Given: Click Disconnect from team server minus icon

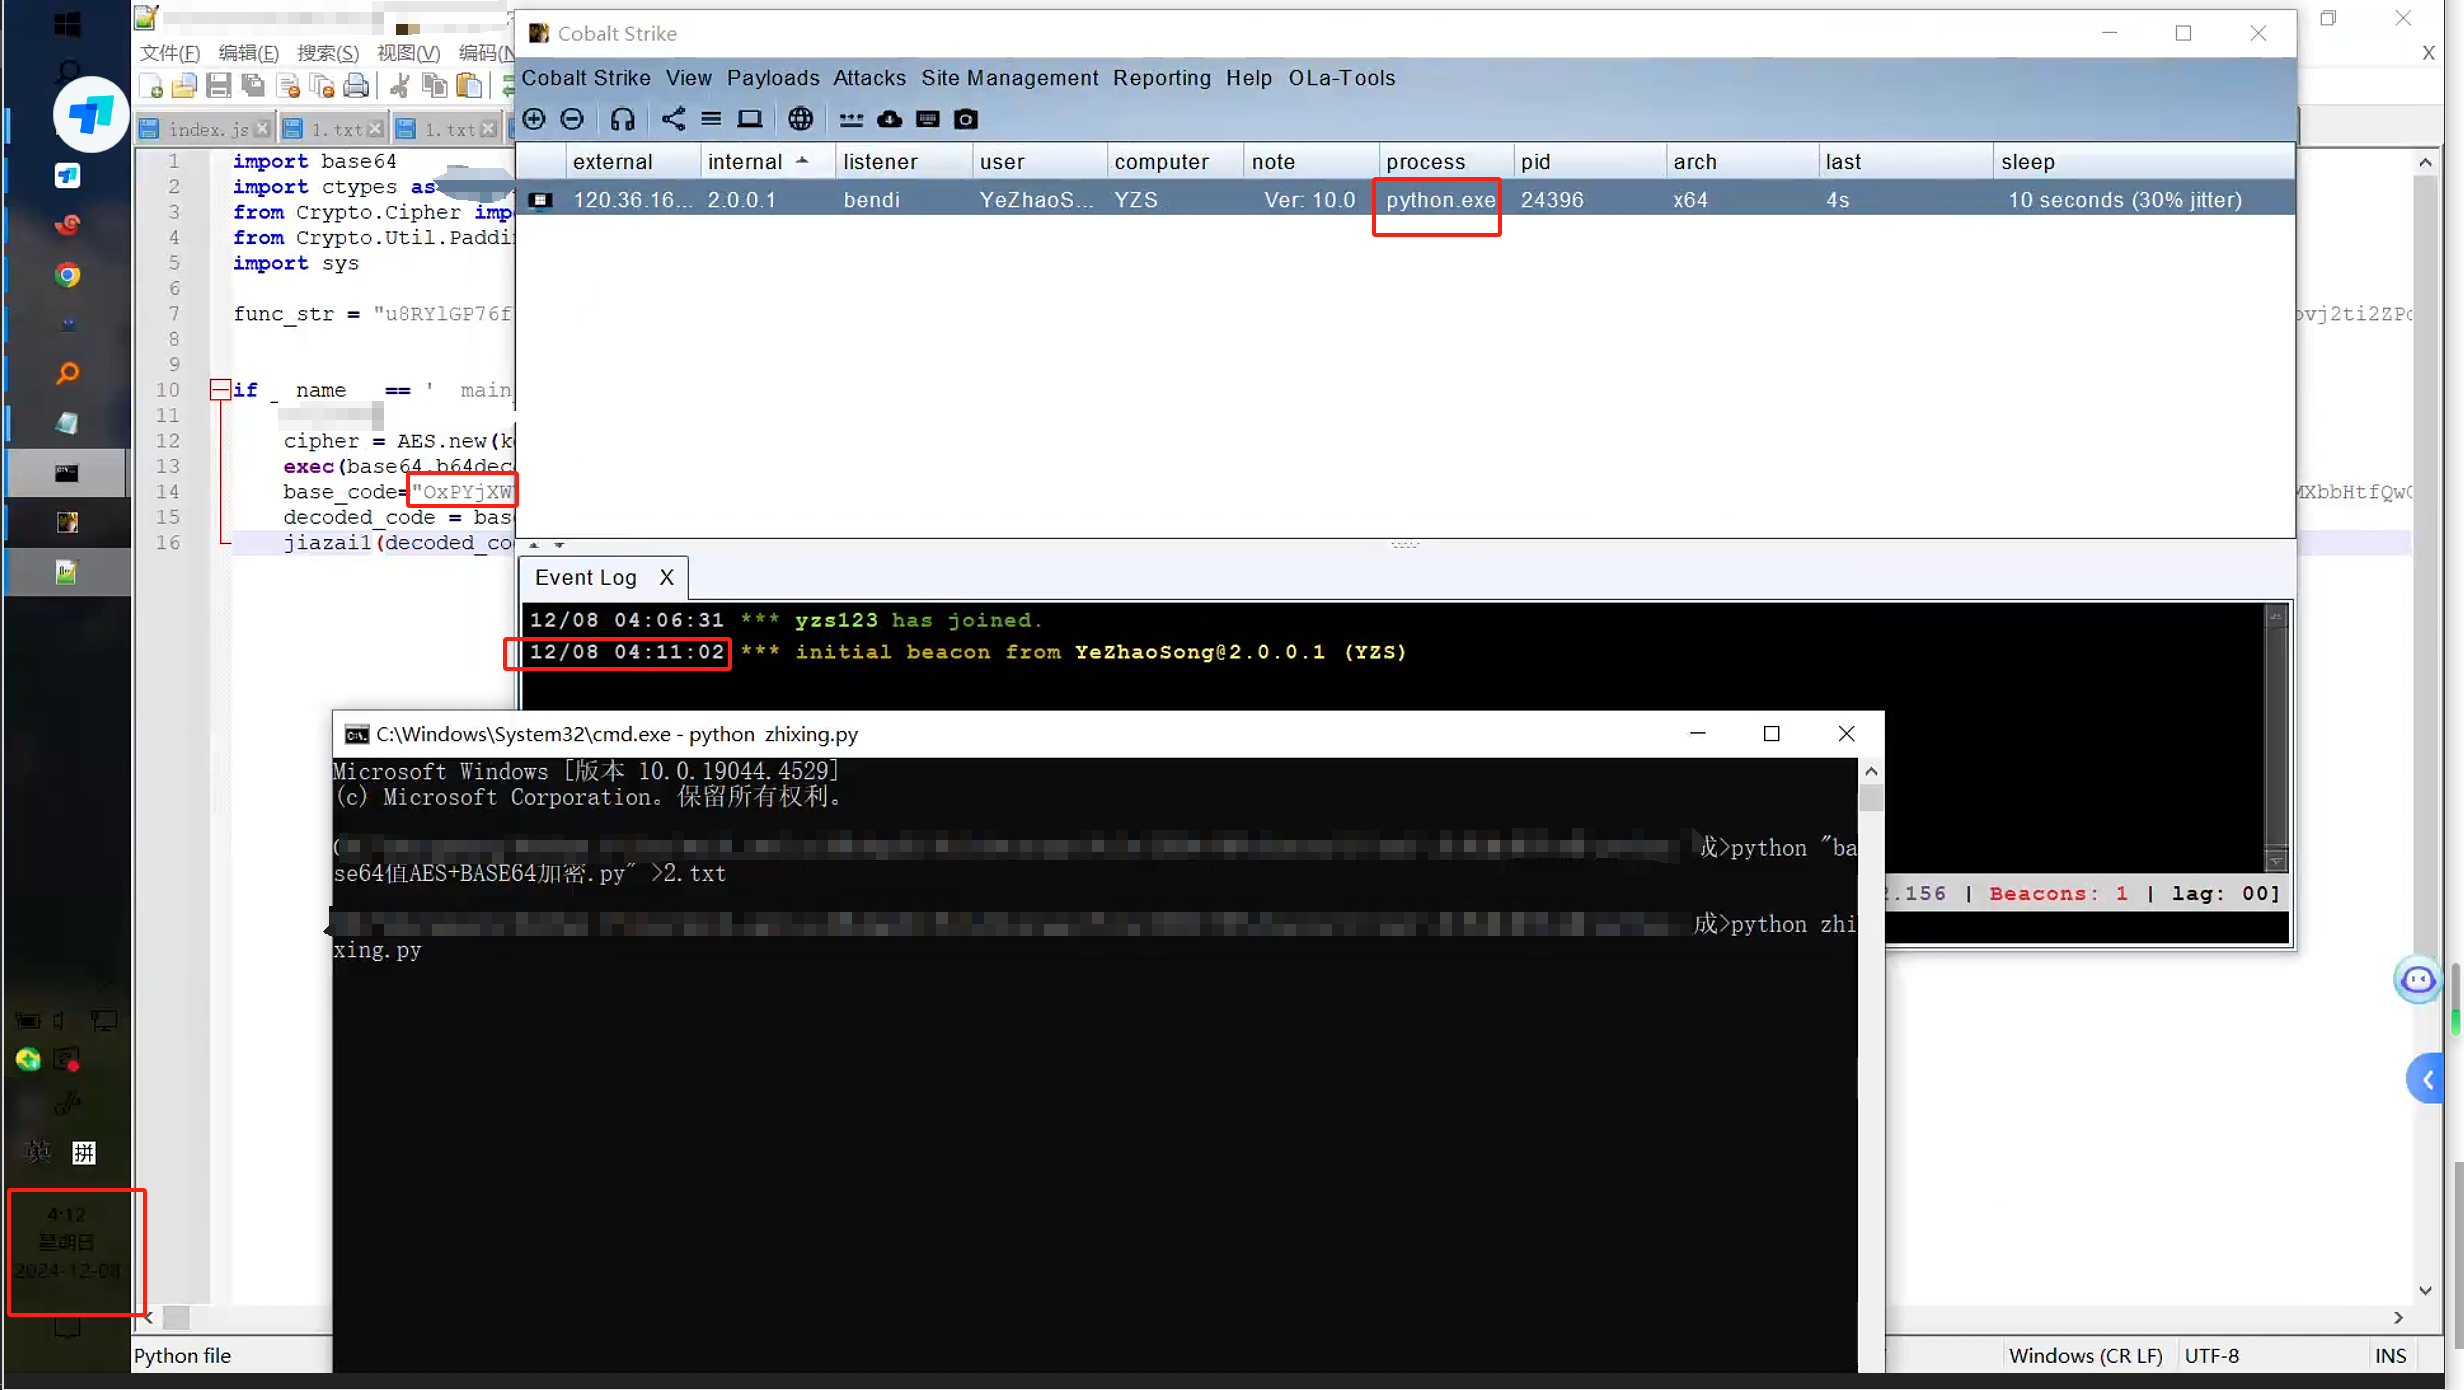Looking at the screenshot, I should pyautogui.click(x=572, y=119).
